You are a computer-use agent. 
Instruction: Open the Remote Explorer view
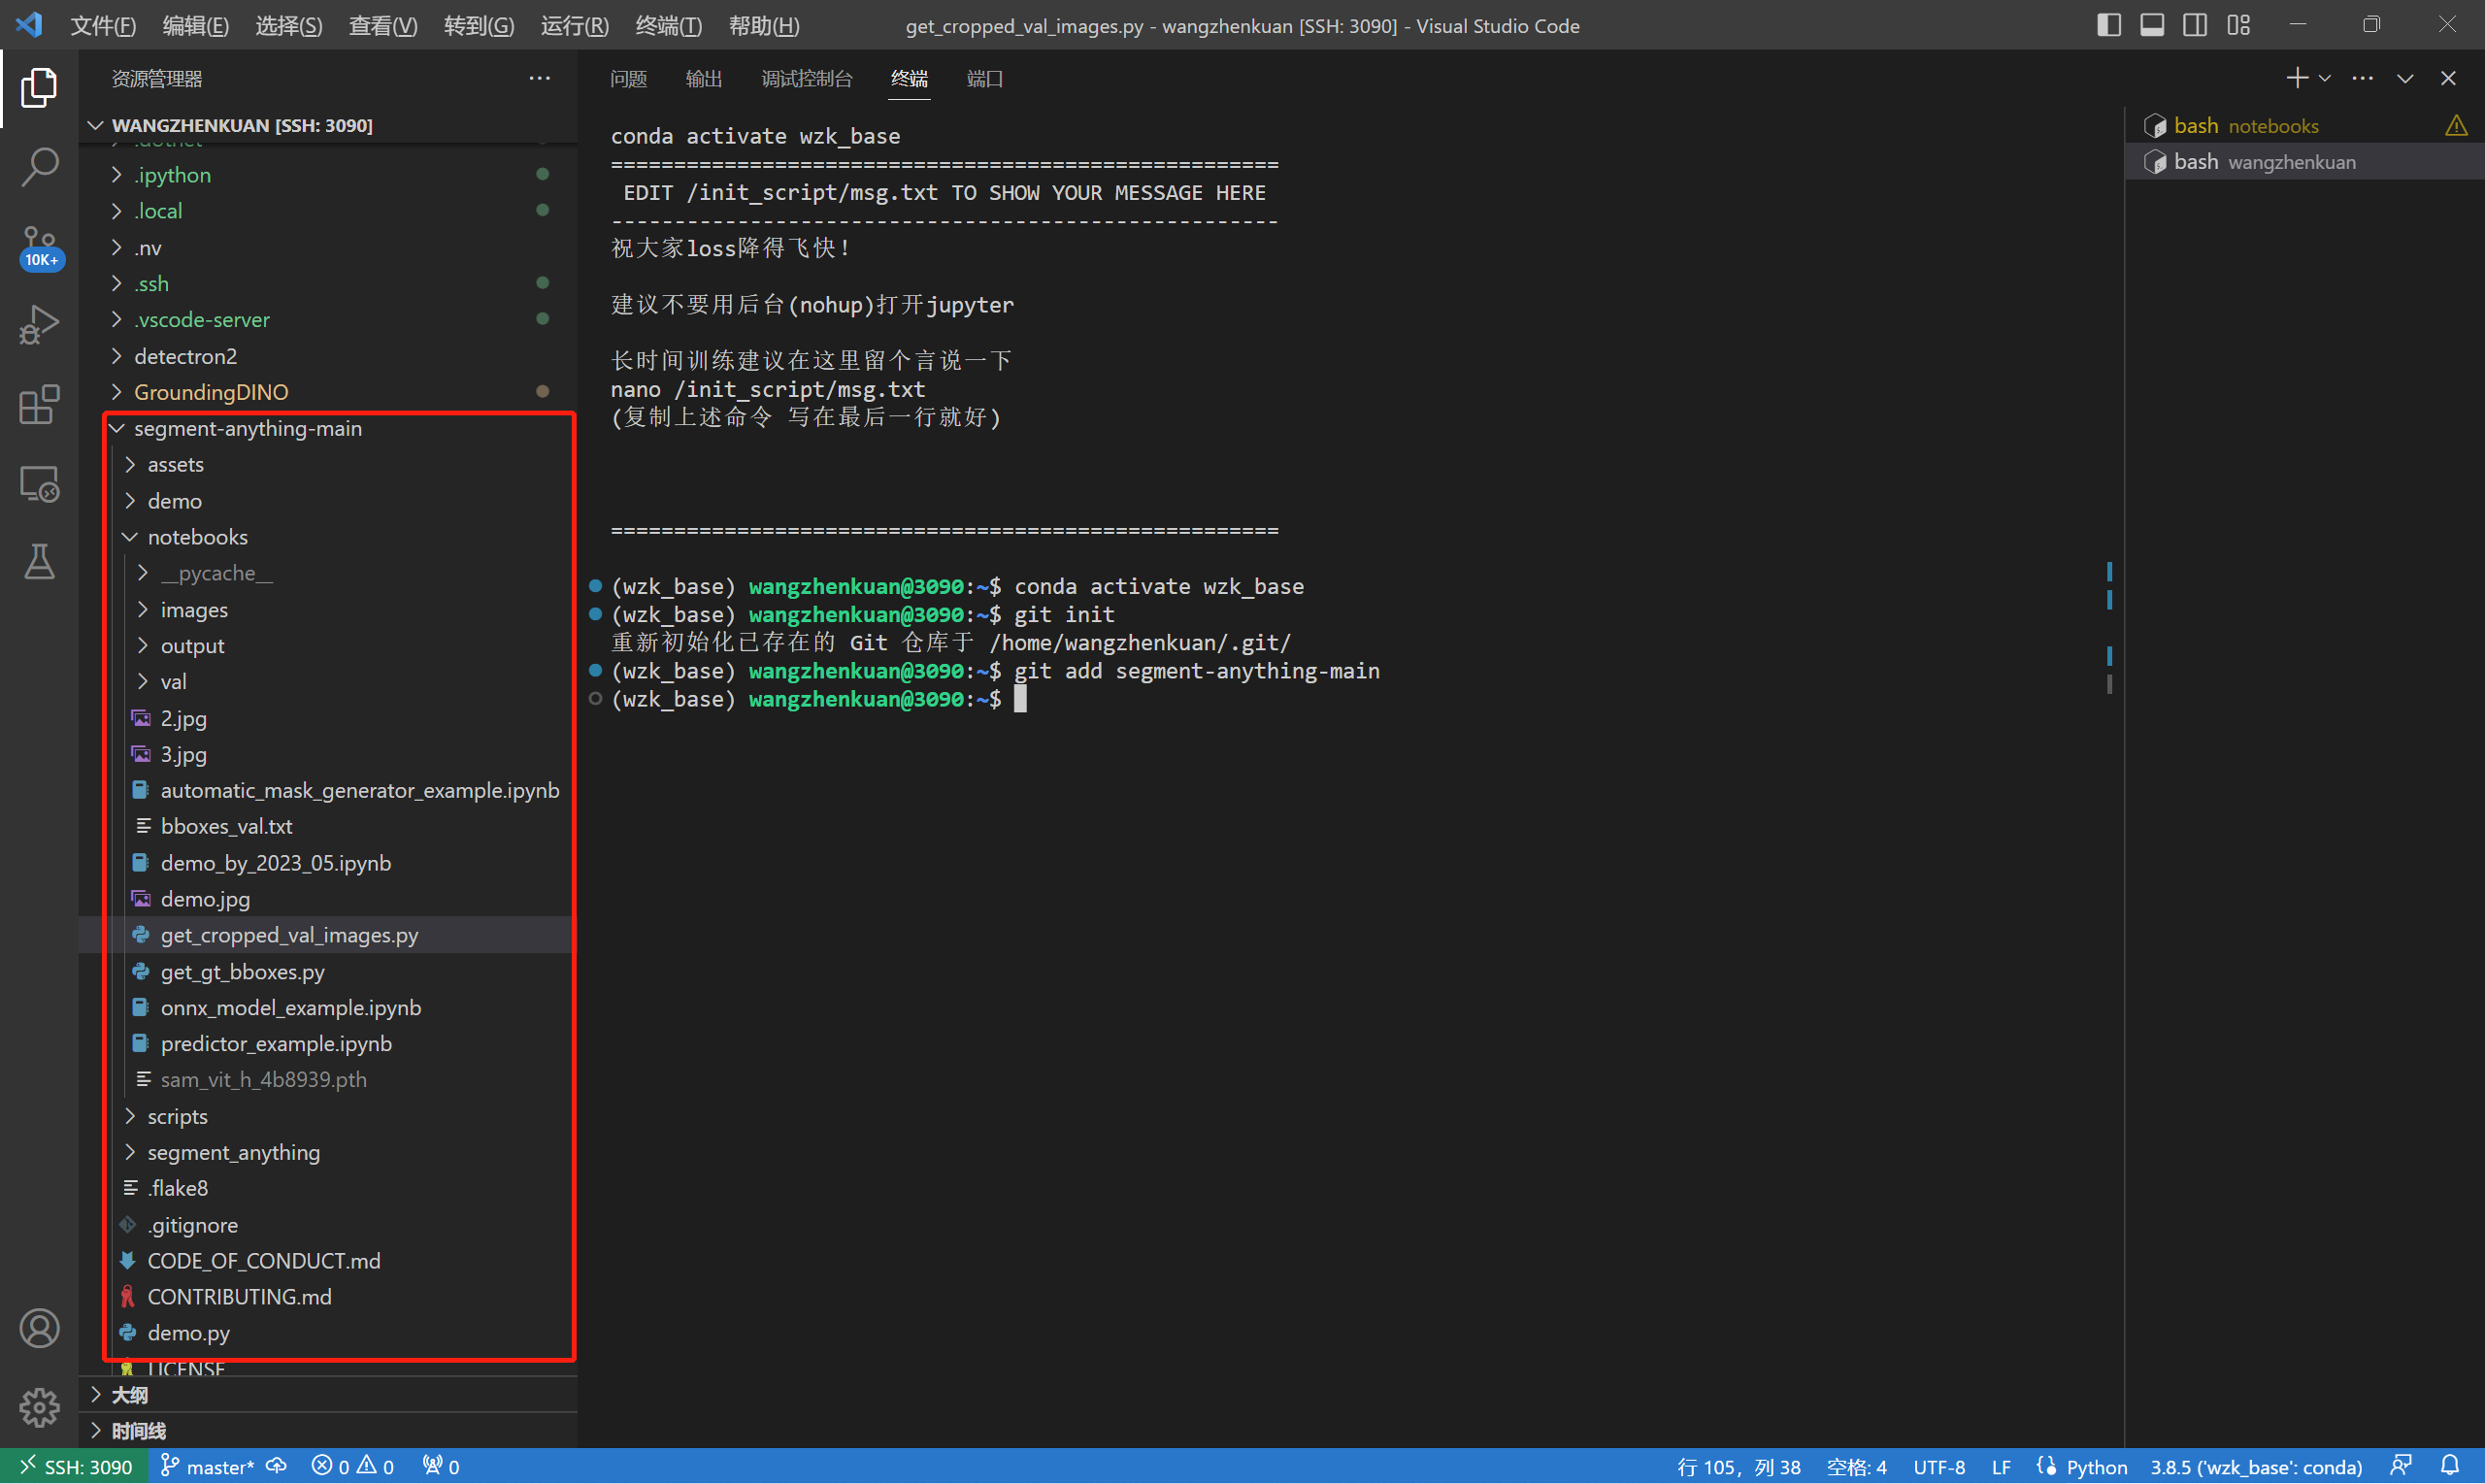pyautogui.click(x=39, y=484)
